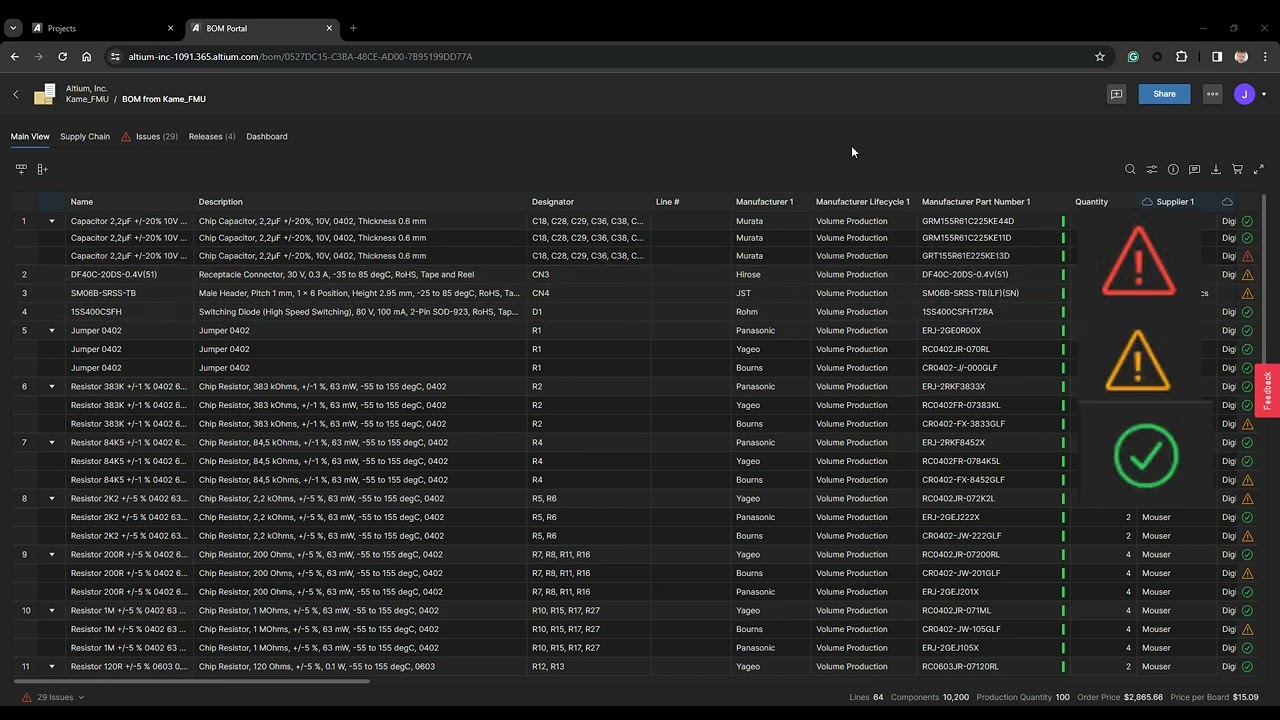The height and width of the screenshot is (720, 1280).
Task: Click cloud icon left of Supplier 1
Action: [1147, 202]
